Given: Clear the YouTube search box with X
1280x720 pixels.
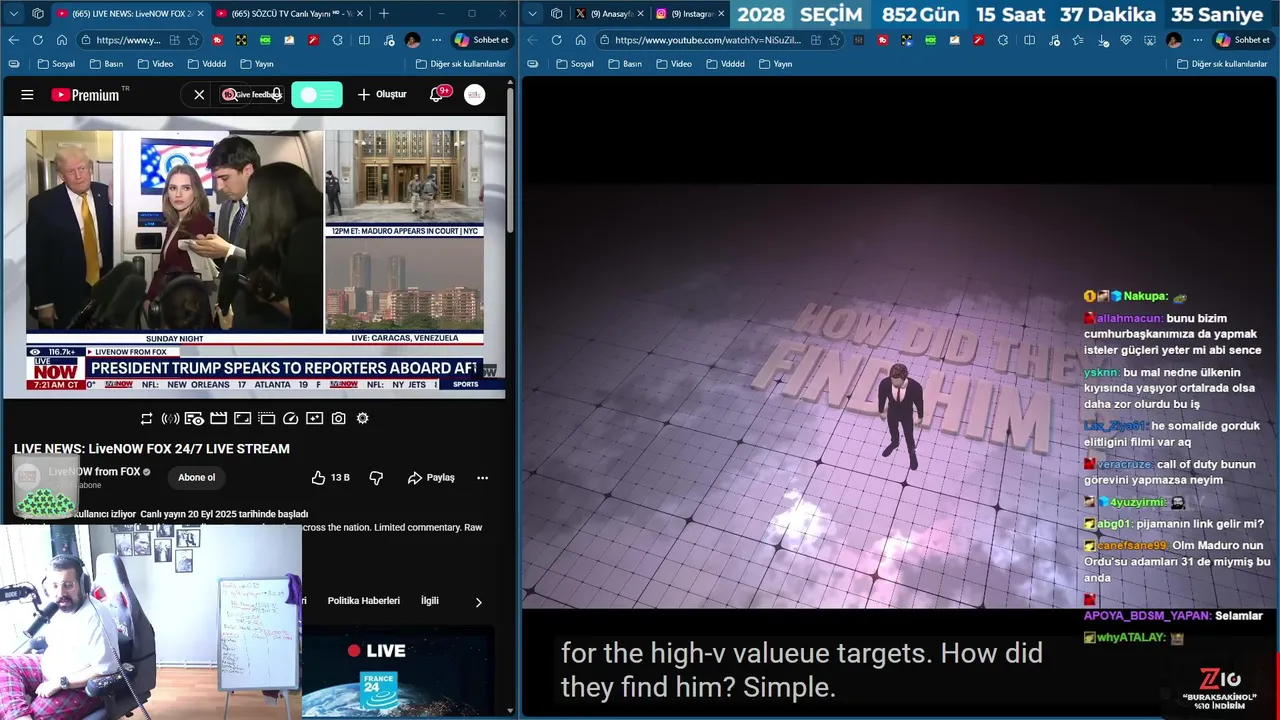Looking at the screenshot, I should [x=199, y=95].
